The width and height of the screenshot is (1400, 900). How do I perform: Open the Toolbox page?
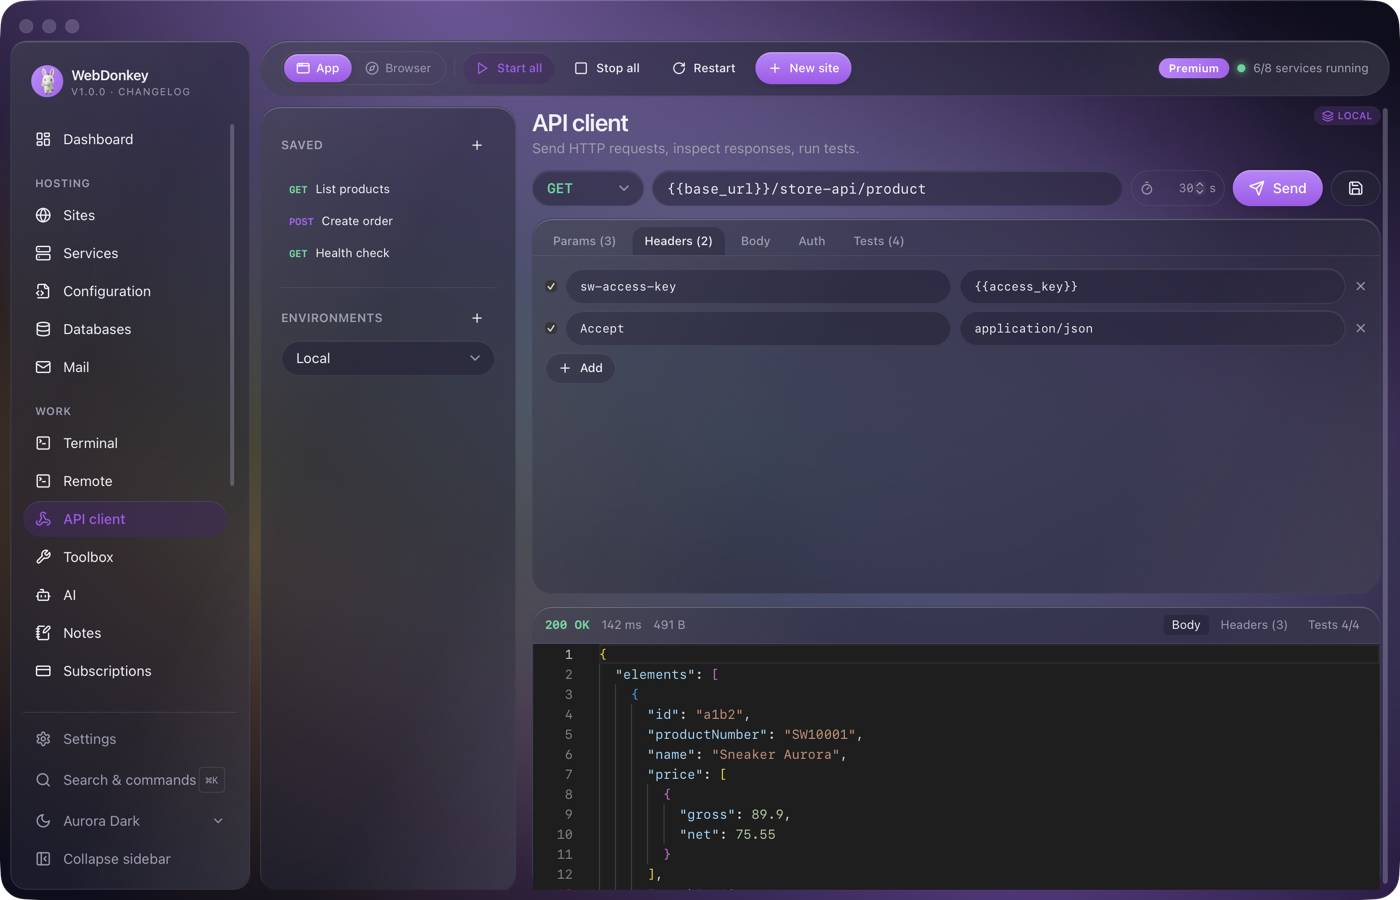tap(125, 557)
